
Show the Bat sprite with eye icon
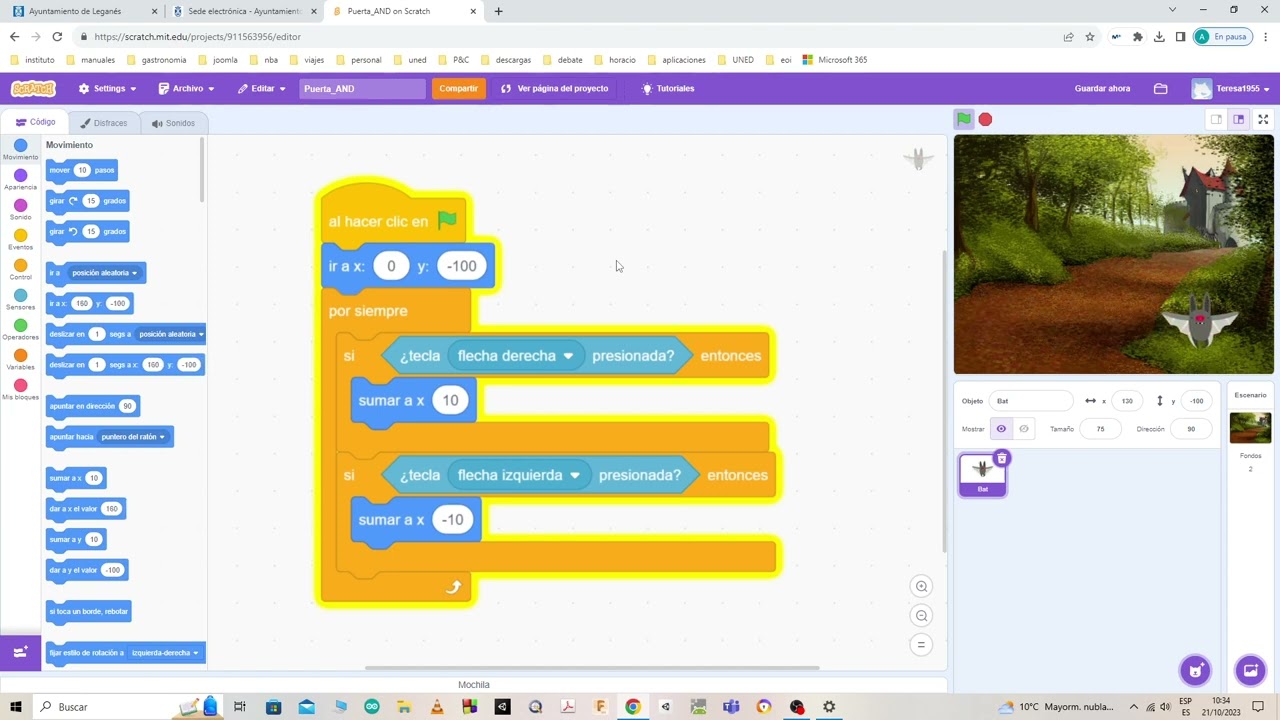click(x=1001, y=429)
